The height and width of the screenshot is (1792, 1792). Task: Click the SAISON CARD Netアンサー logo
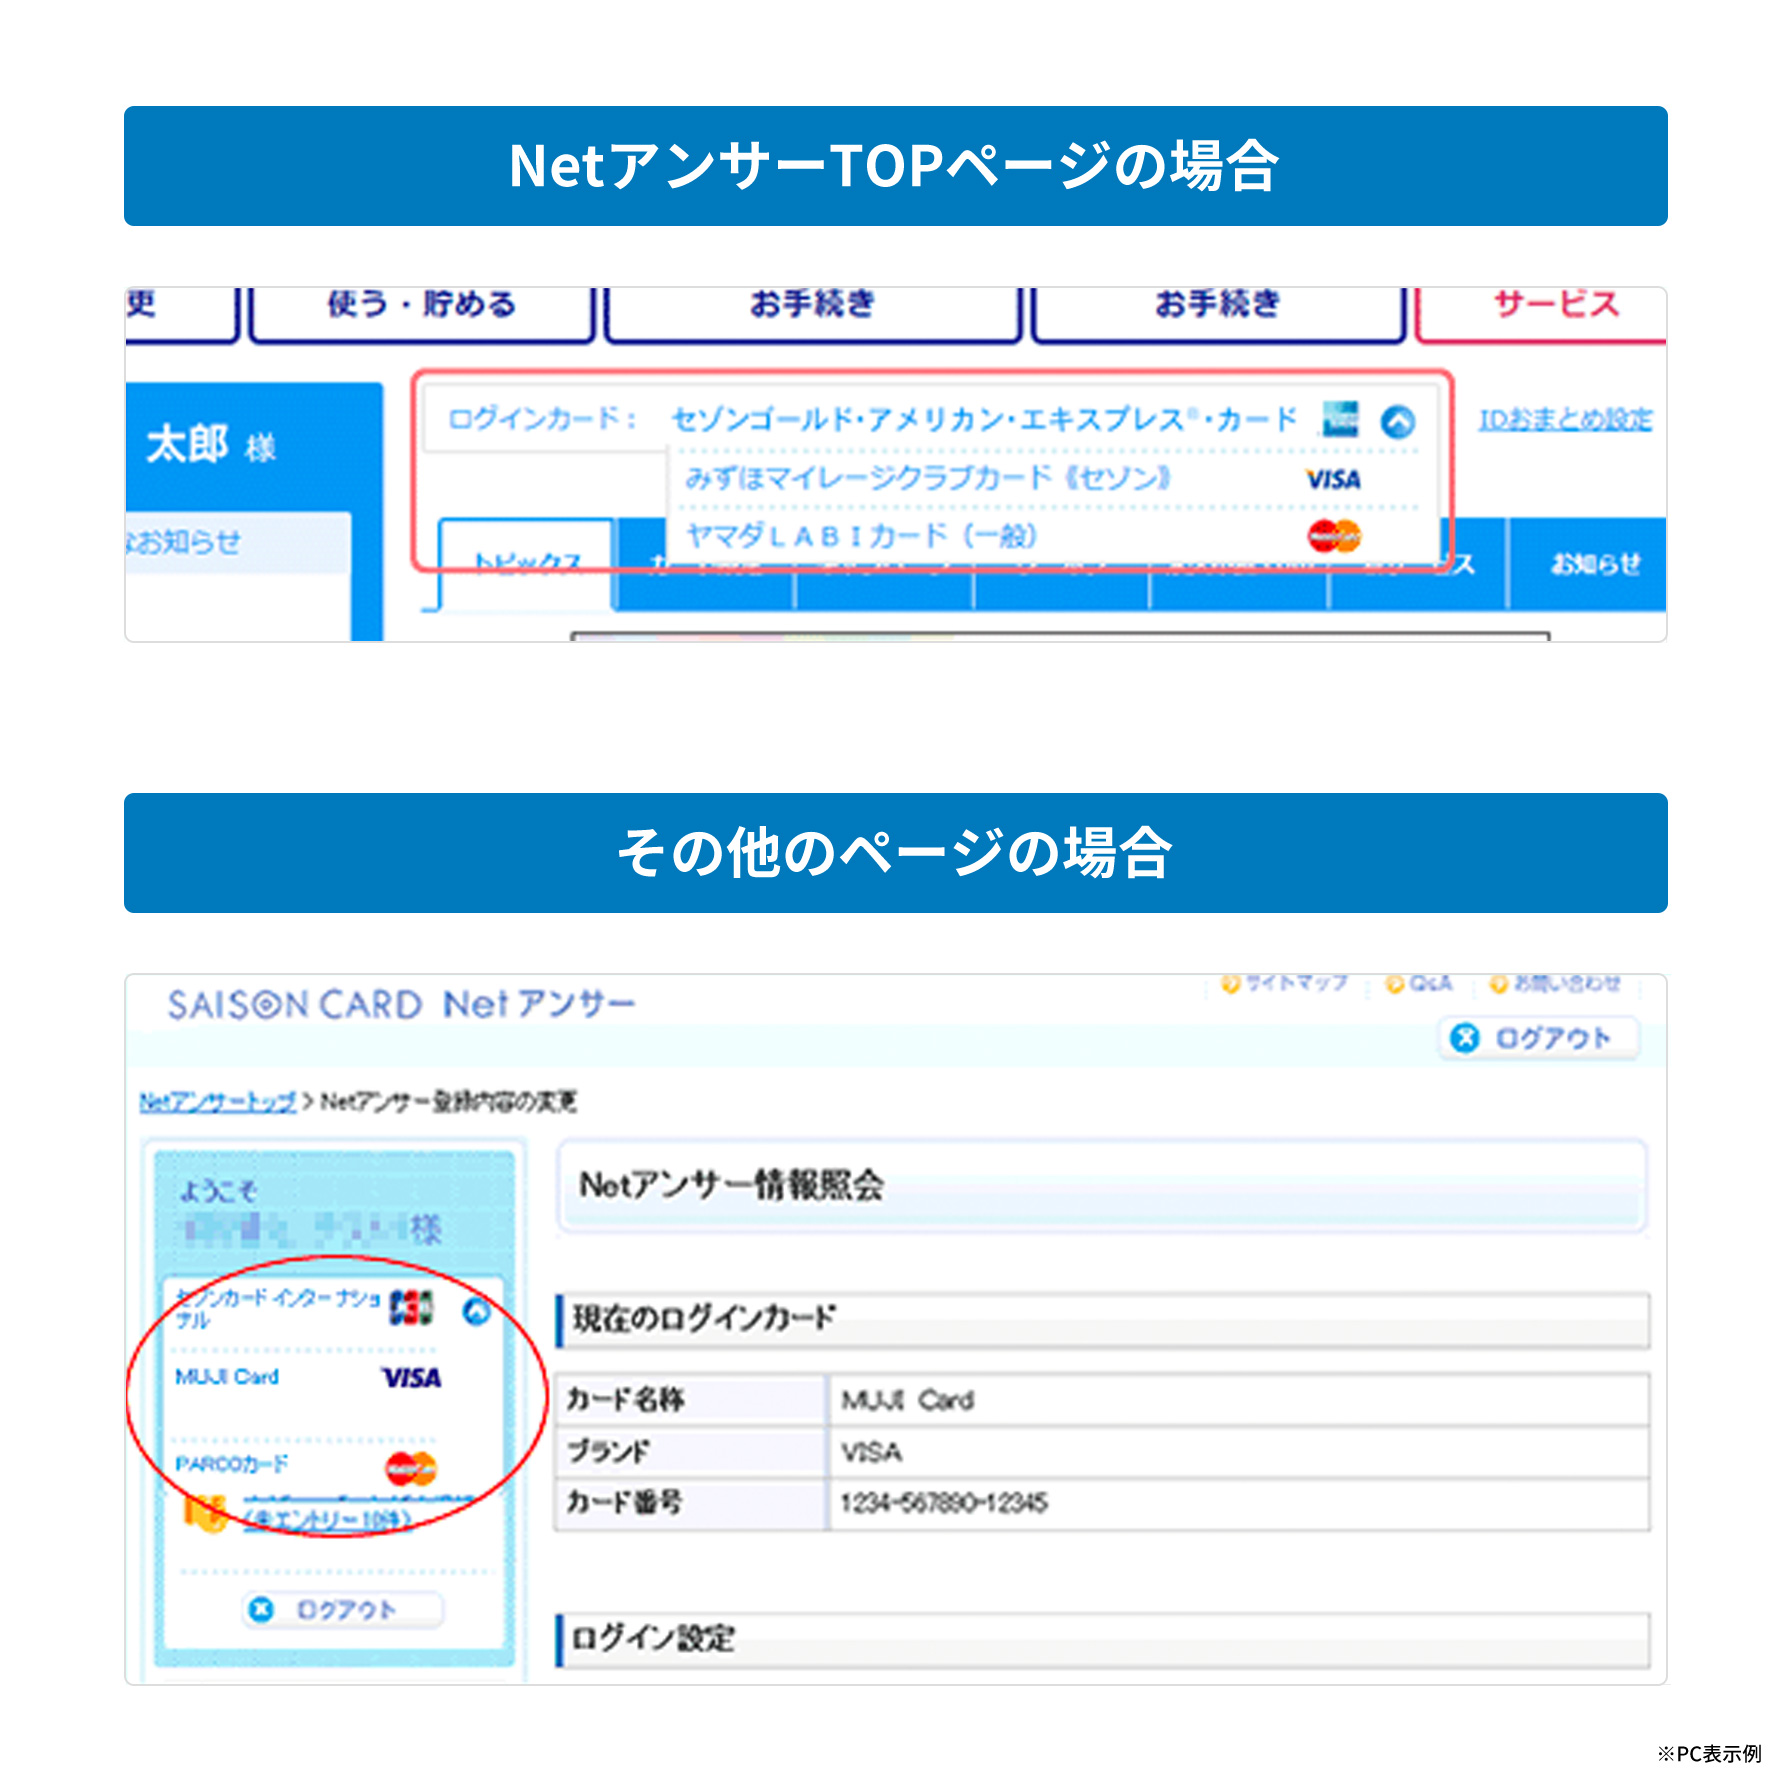tap(401, 1004)
